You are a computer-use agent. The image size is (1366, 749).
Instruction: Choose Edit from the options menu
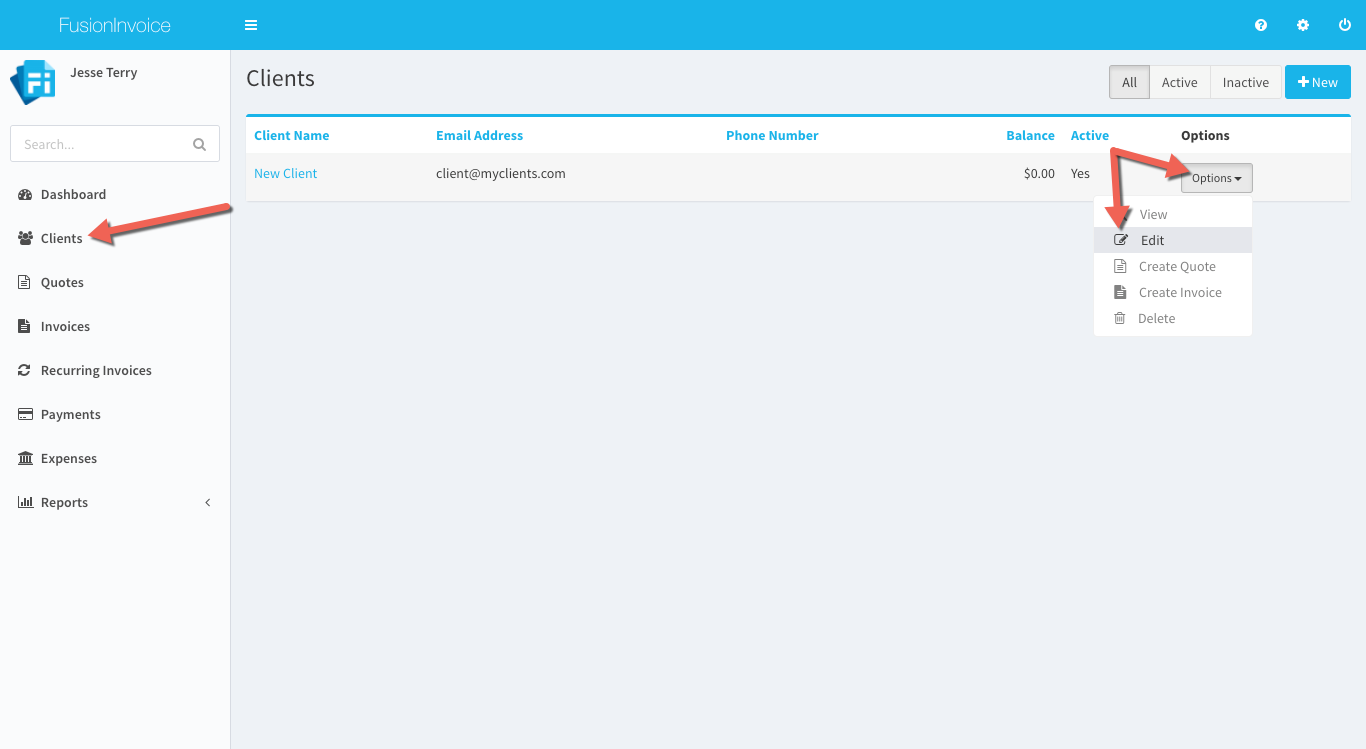[1152, 240]
